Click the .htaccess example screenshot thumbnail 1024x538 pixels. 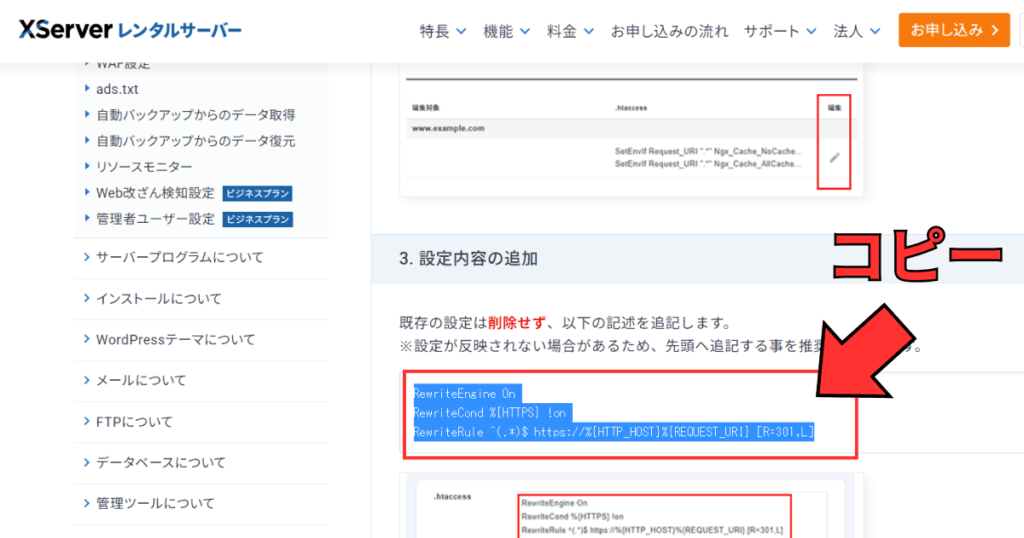(630, 508)
